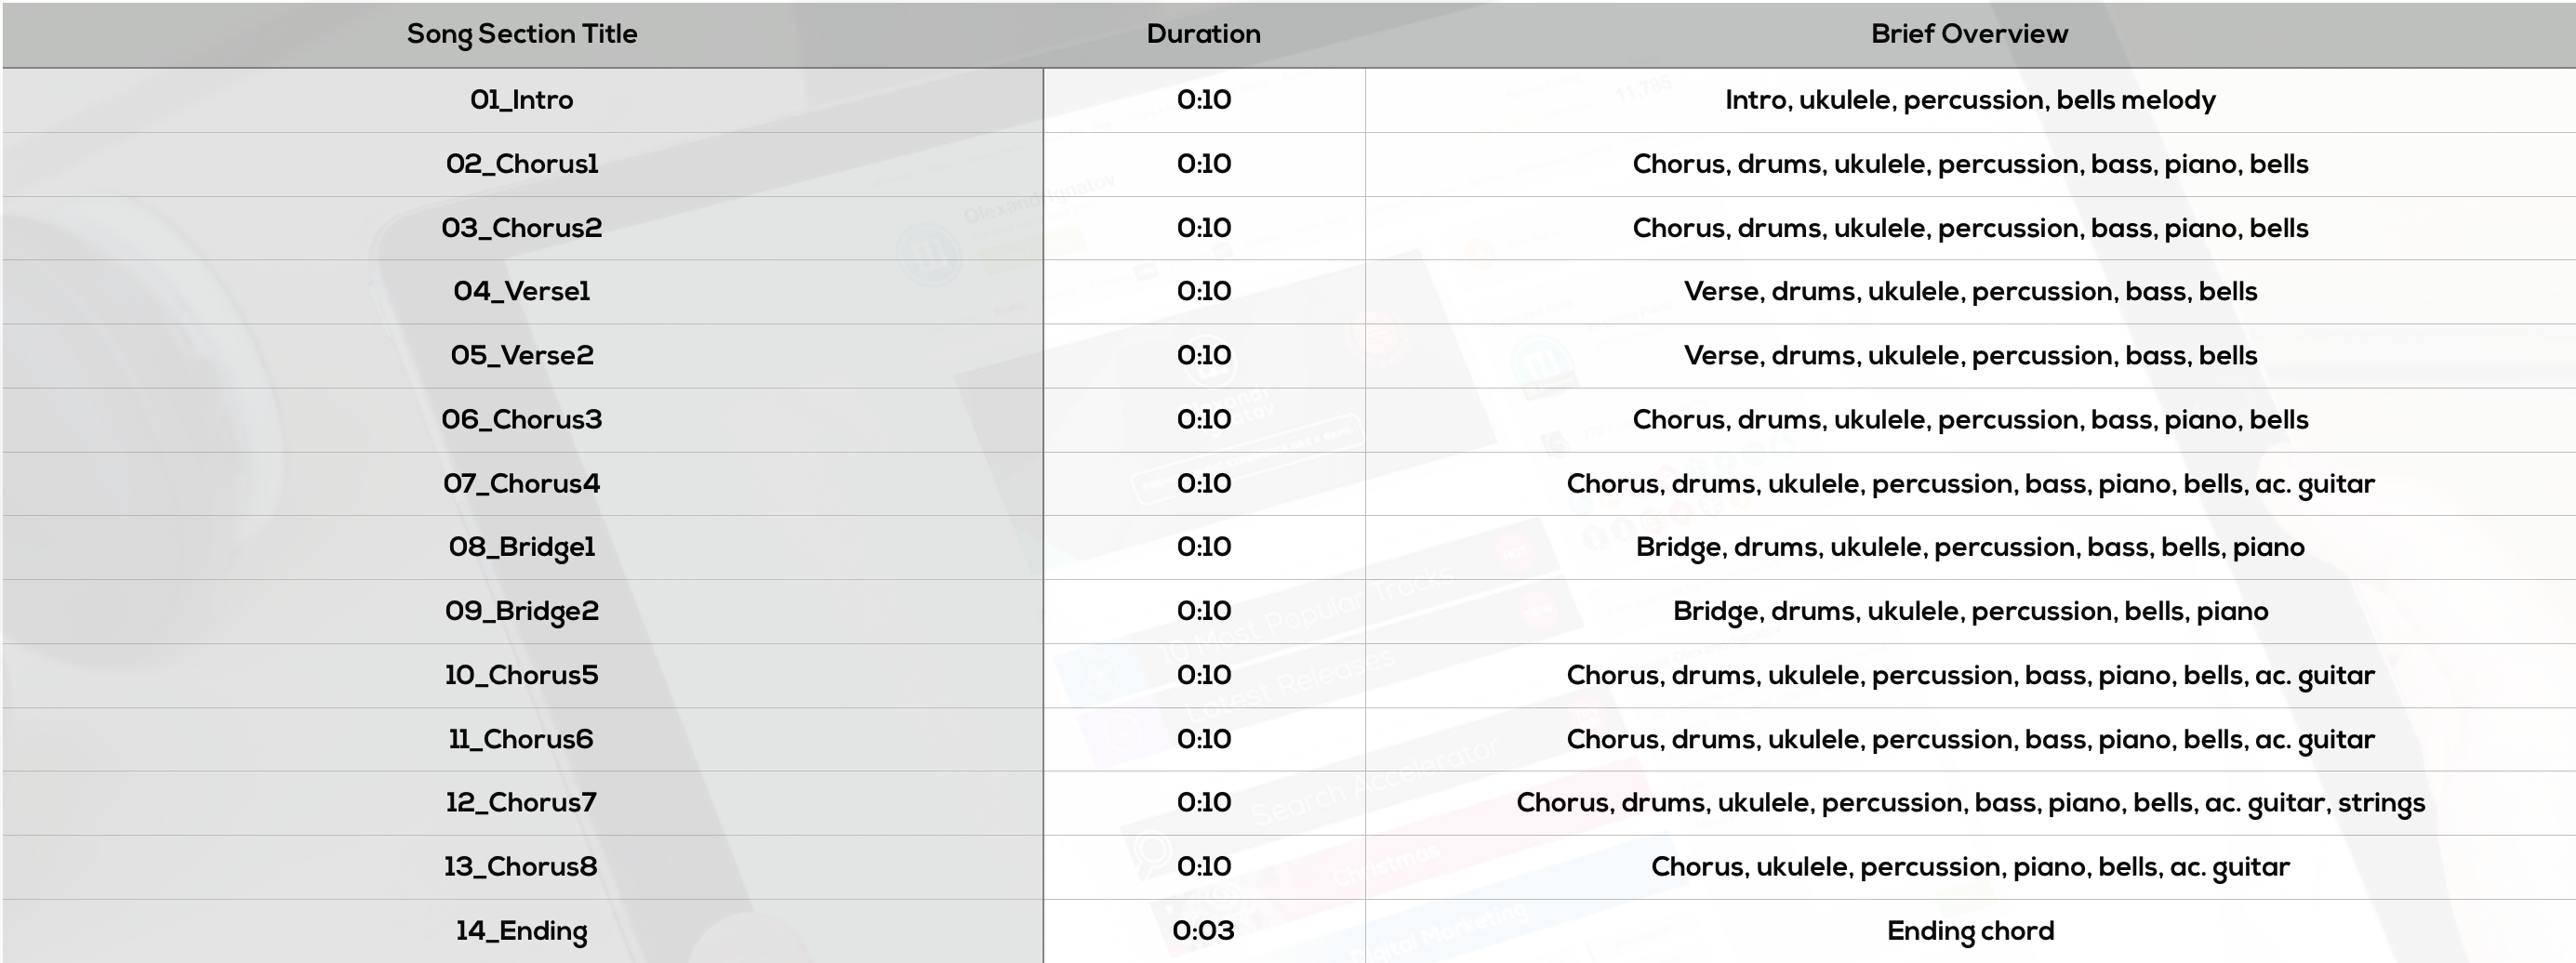Select the '09_Bridge2' section title
2576x963 pixels.
[522, 611]
